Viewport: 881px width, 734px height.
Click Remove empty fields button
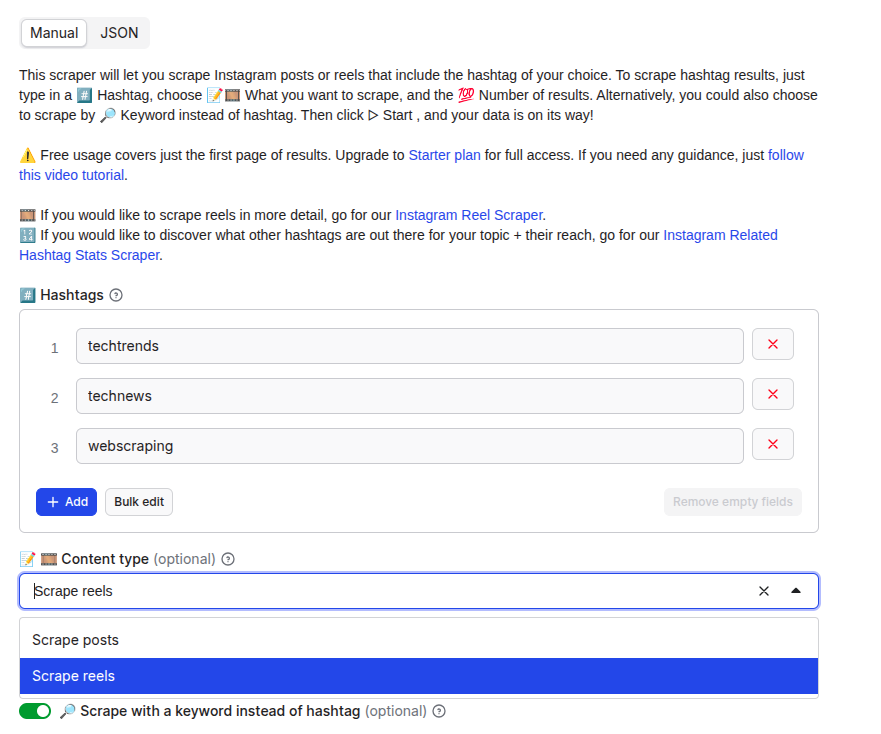pyautogui.click(x=733, y=502)
